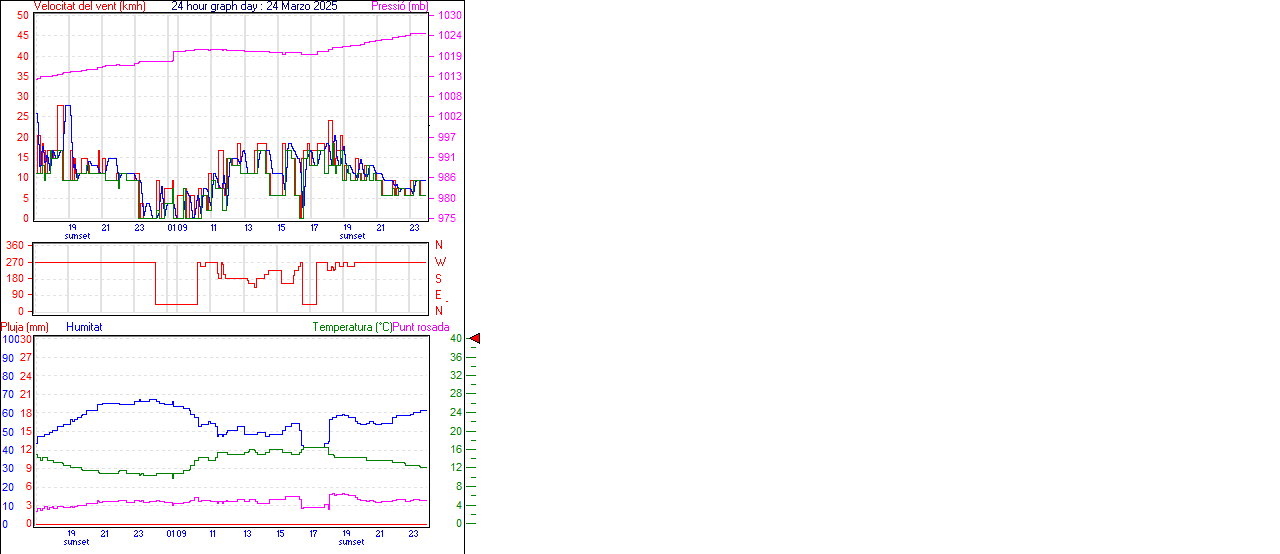
Task: Click the 'W' compass direction label
Action: click(440, 262)
